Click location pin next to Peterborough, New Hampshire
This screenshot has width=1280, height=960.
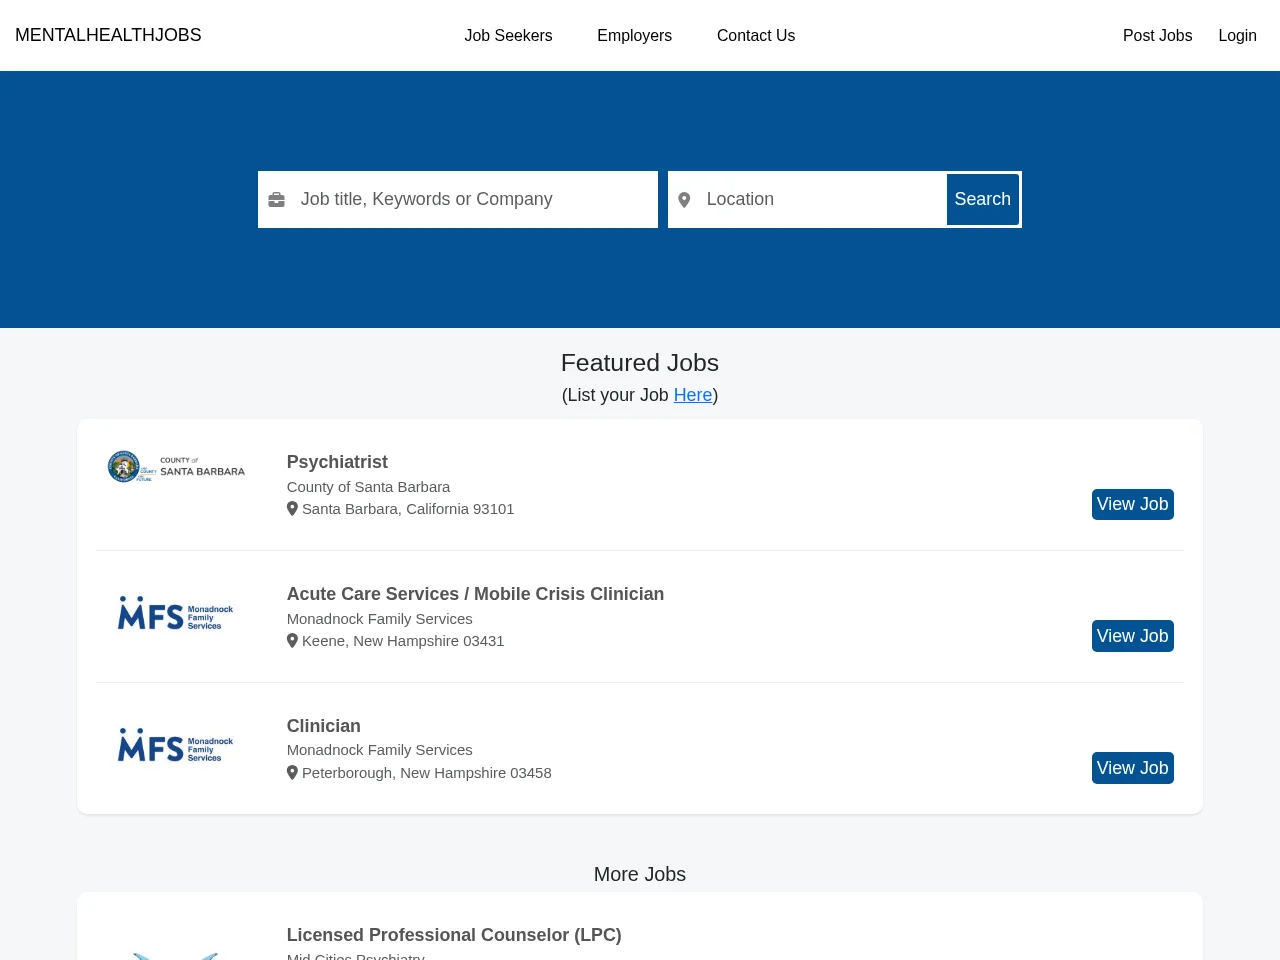coord(292,773)
